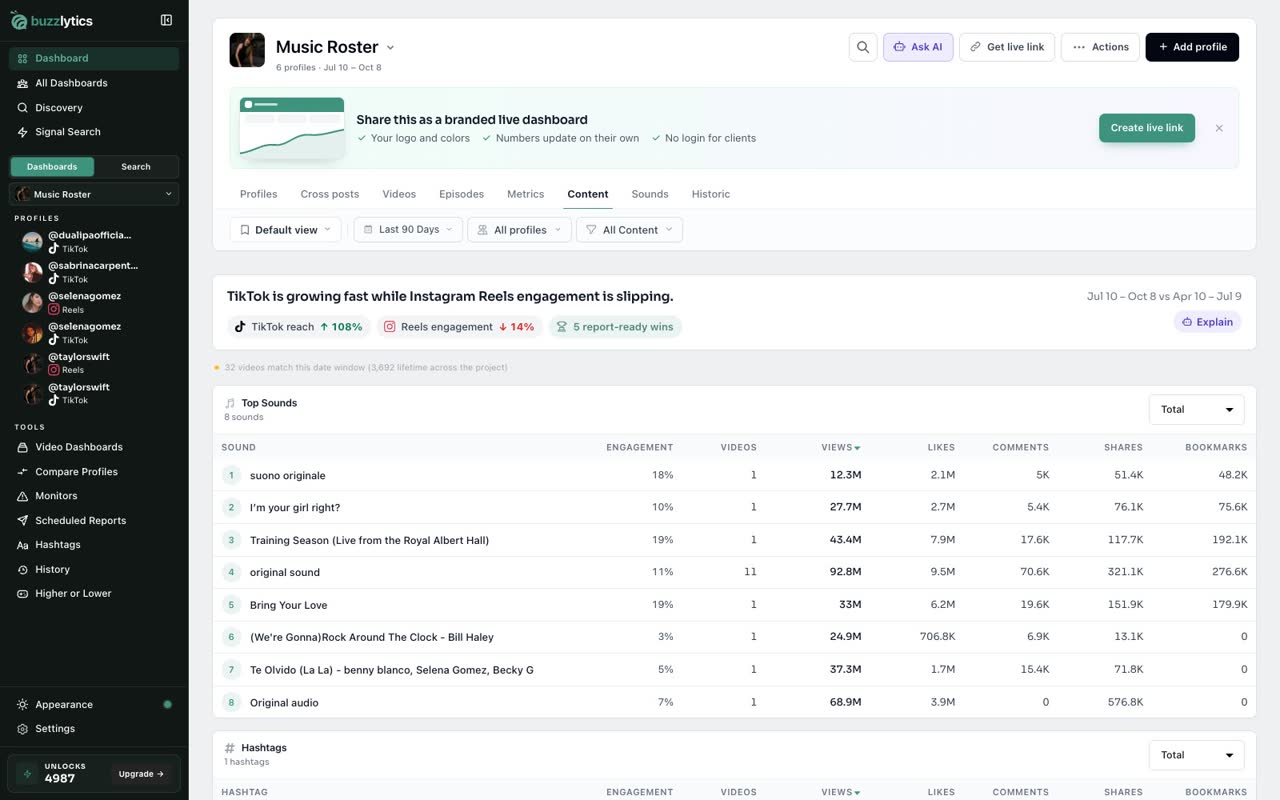The height and width of the screenshot is (800, 1280).
Task: Open the Last 90 Days date filter
Action: pyautogui.click(x=408, y=230)
